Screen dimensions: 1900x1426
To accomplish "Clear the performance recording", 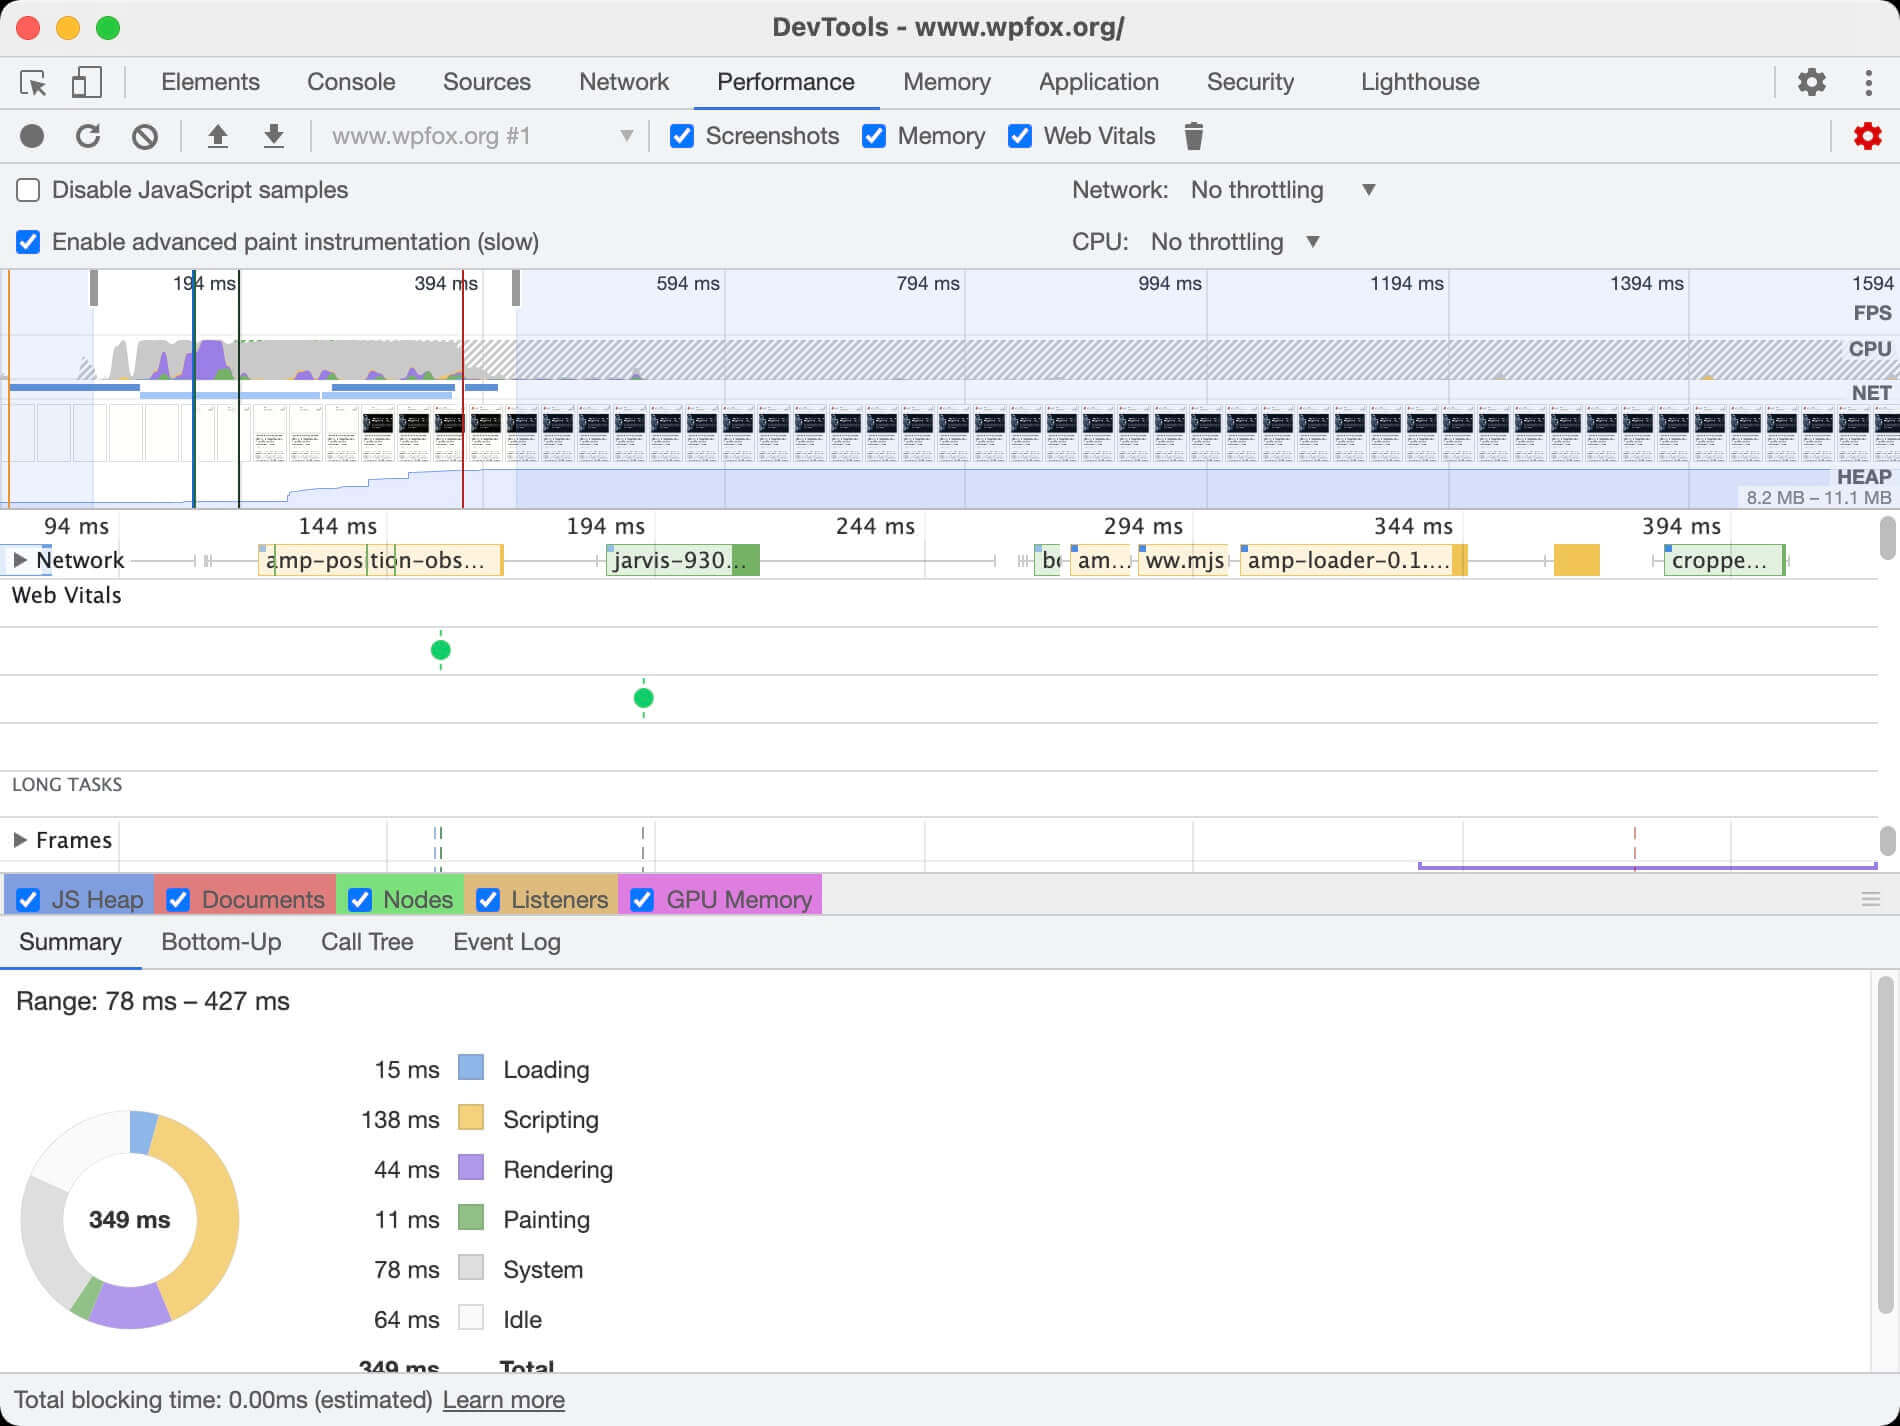I will pyautogui.click(x=145, y=136).
